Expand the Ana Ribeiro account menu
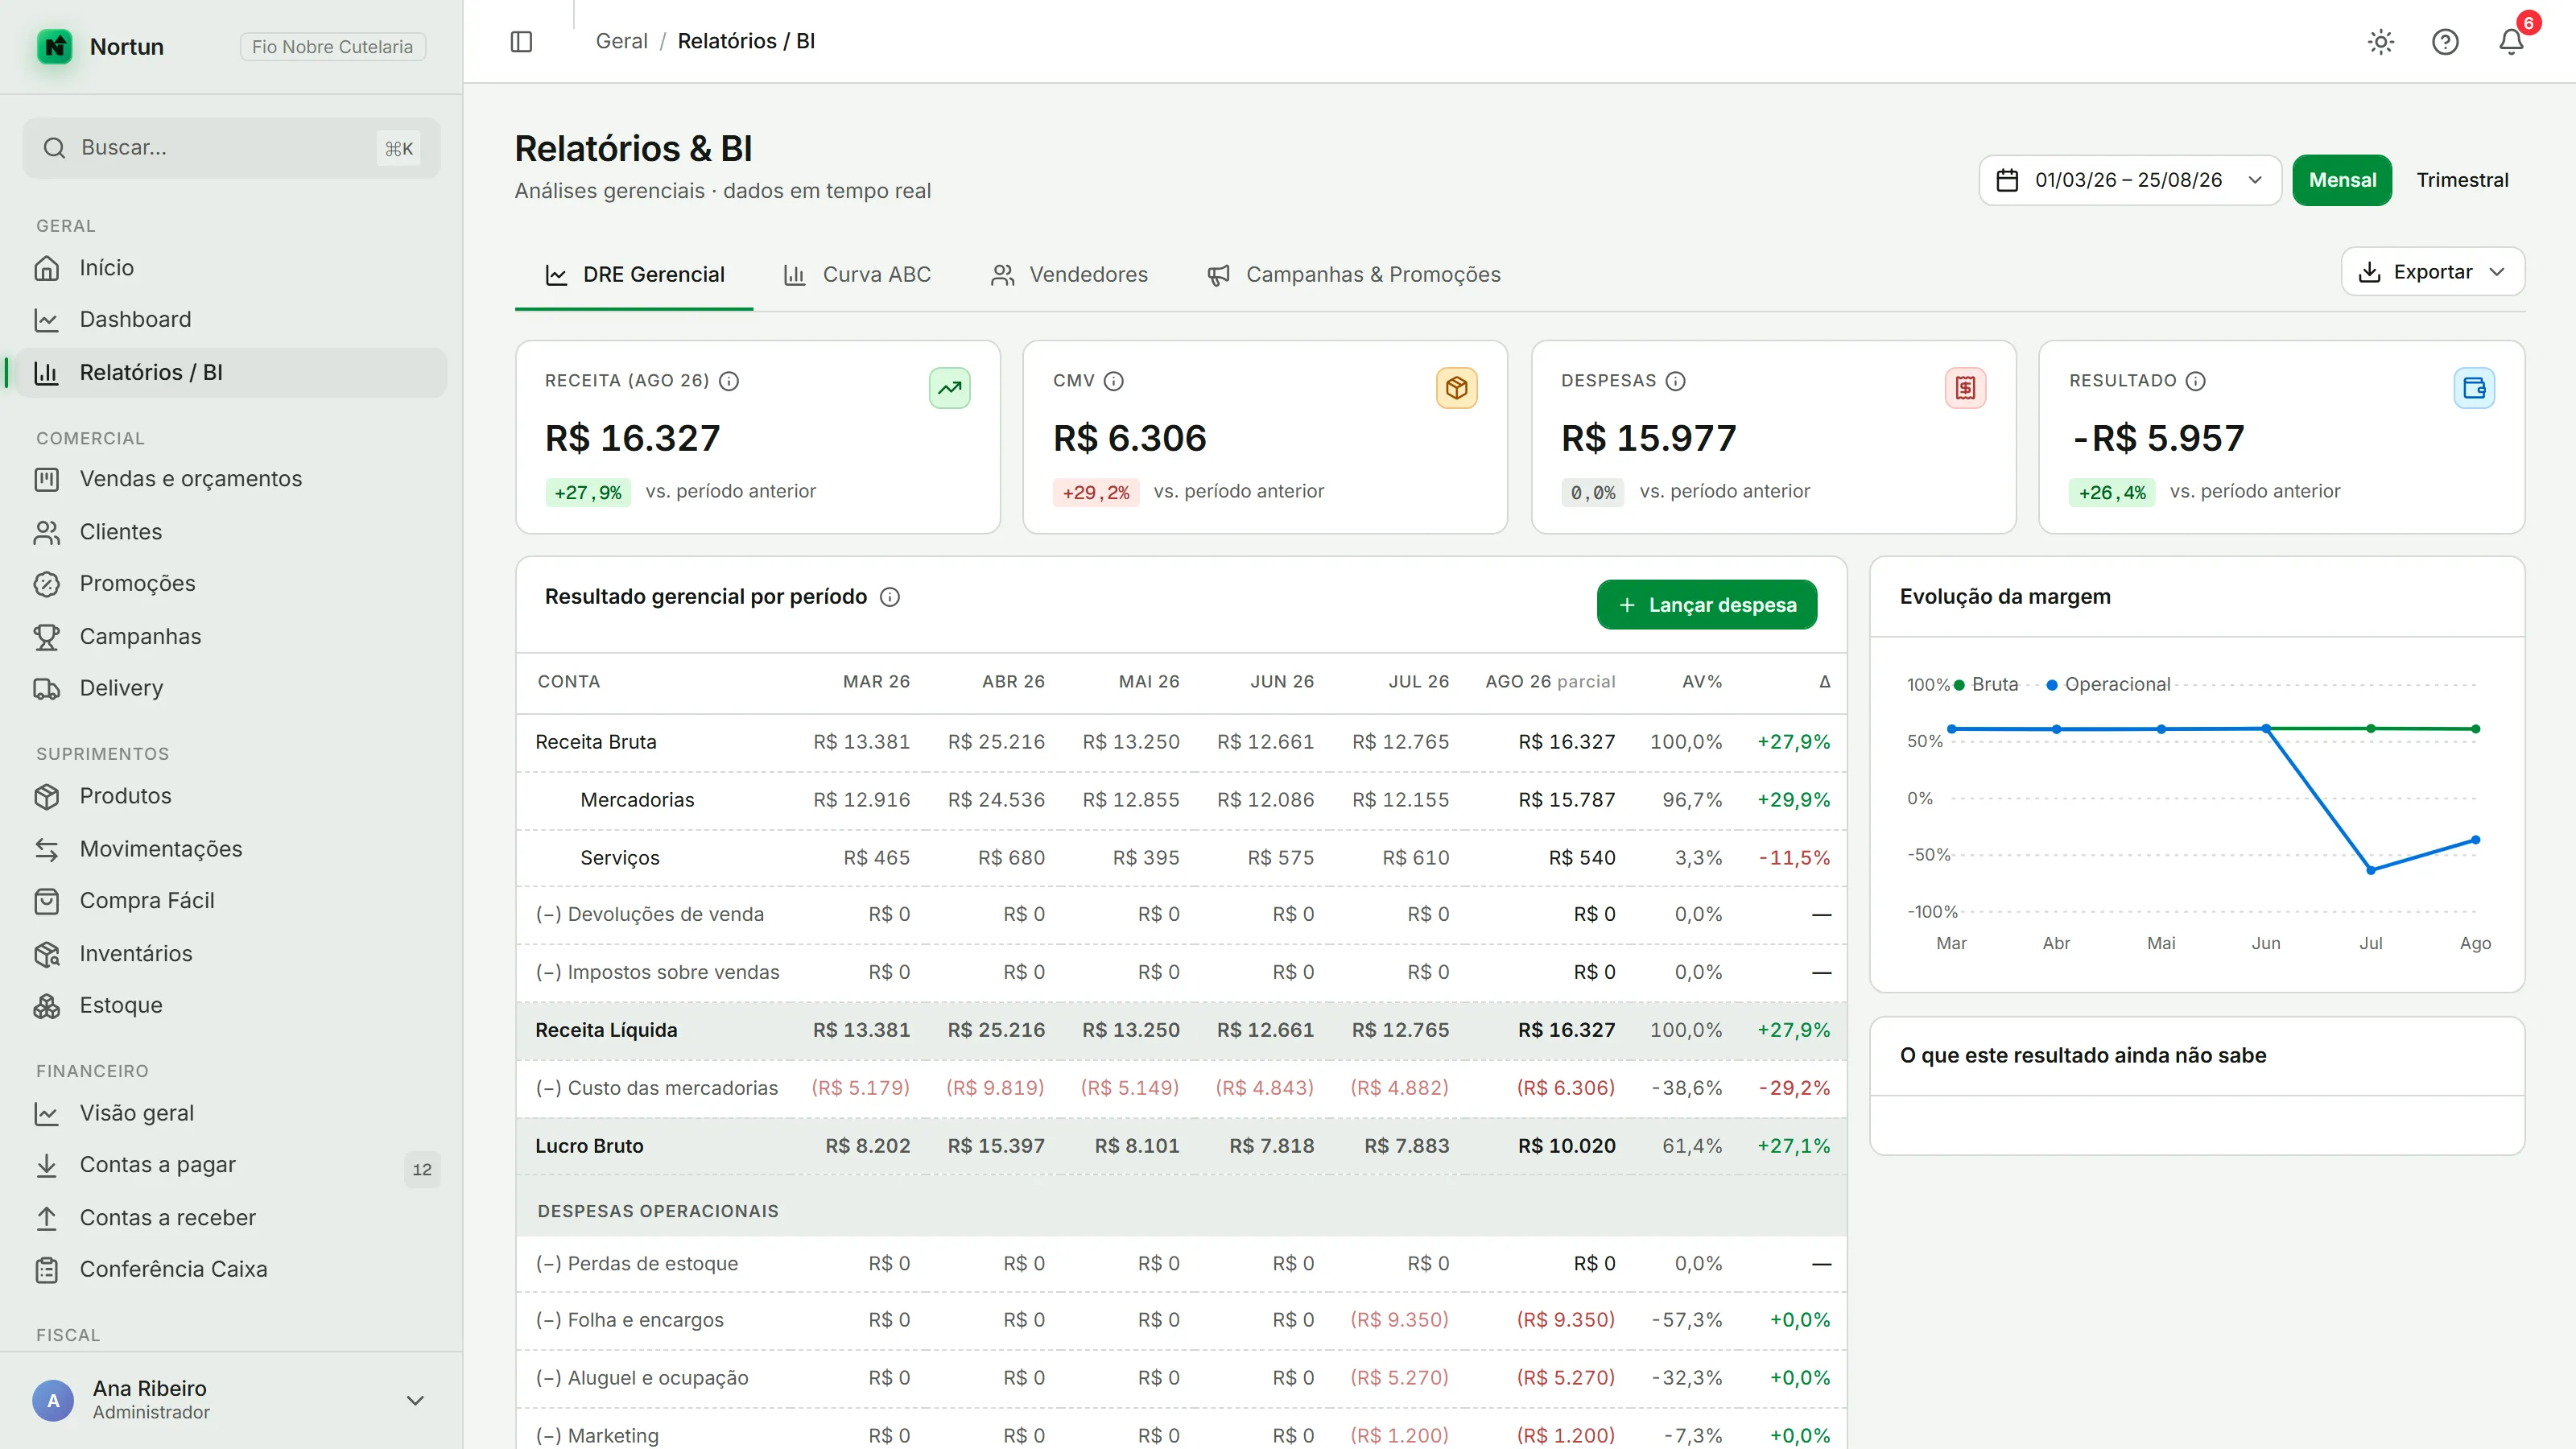Viewport: 2576px width, 1449px height. [x=231, y=1400]
